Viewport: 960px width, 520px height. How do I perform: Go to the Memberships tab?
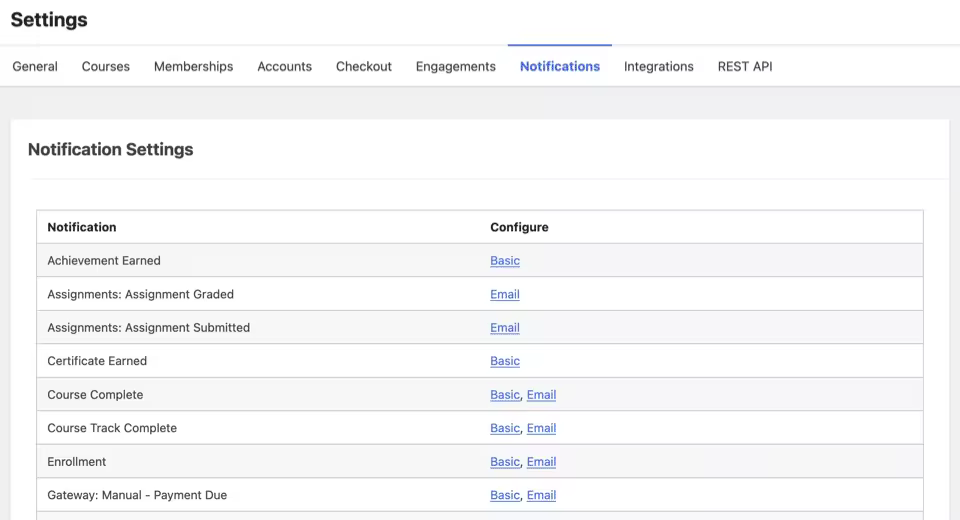(193, 66)
